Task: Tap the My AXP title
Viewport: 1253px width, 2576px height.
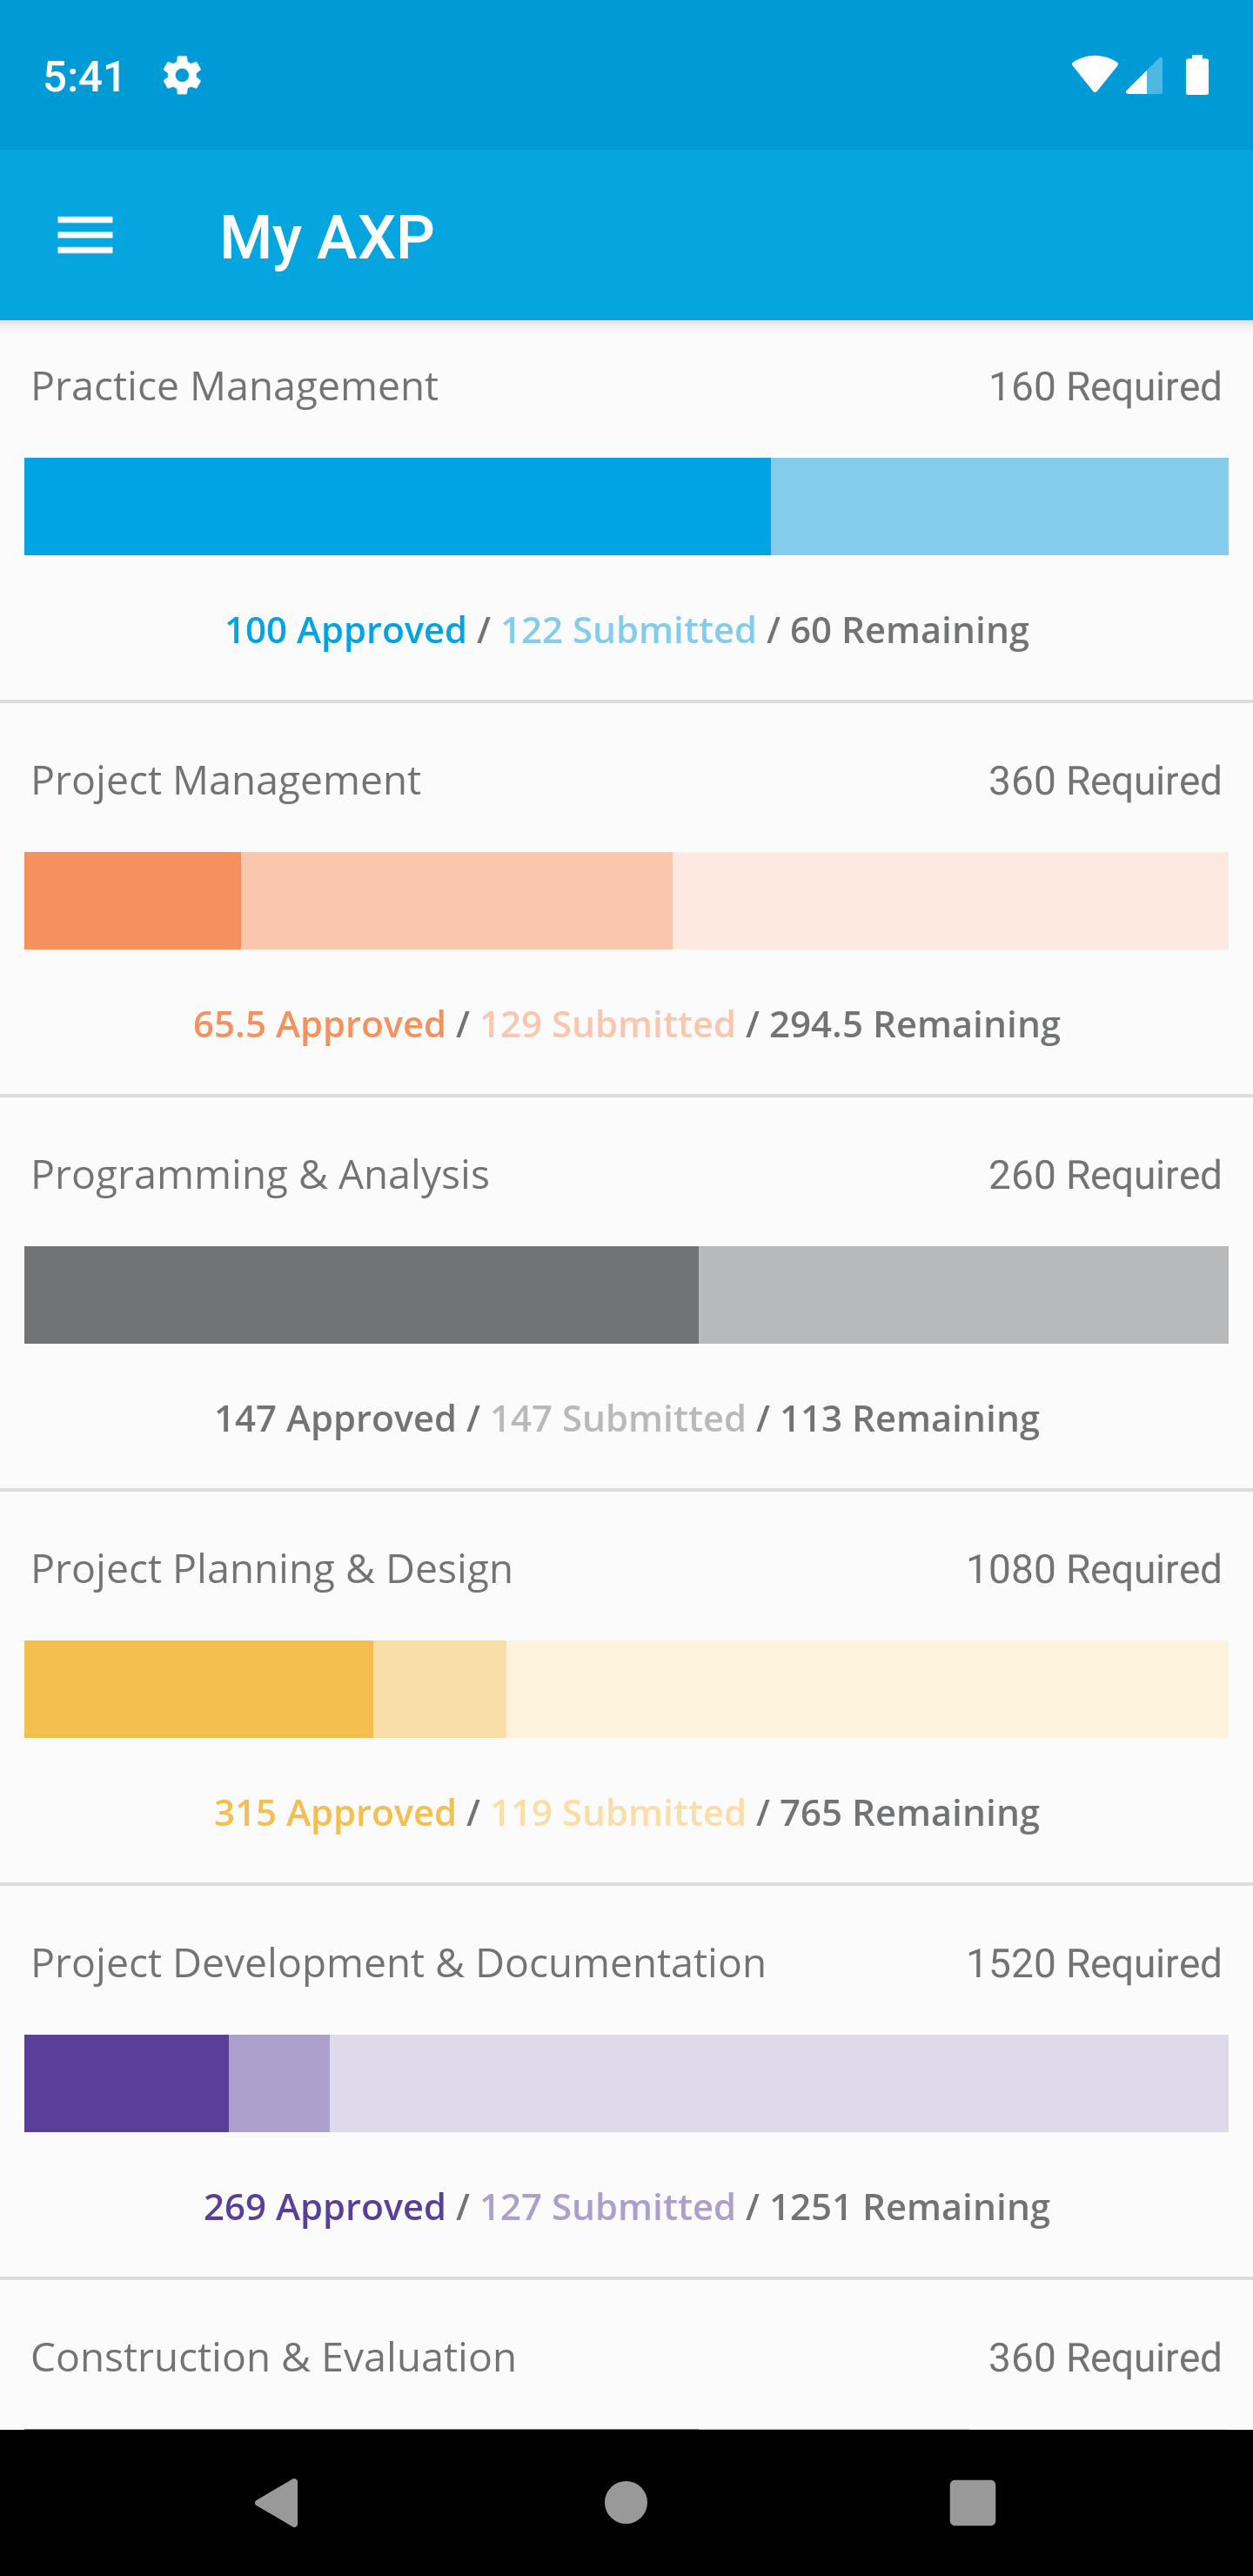Action: tap(327, 238)
